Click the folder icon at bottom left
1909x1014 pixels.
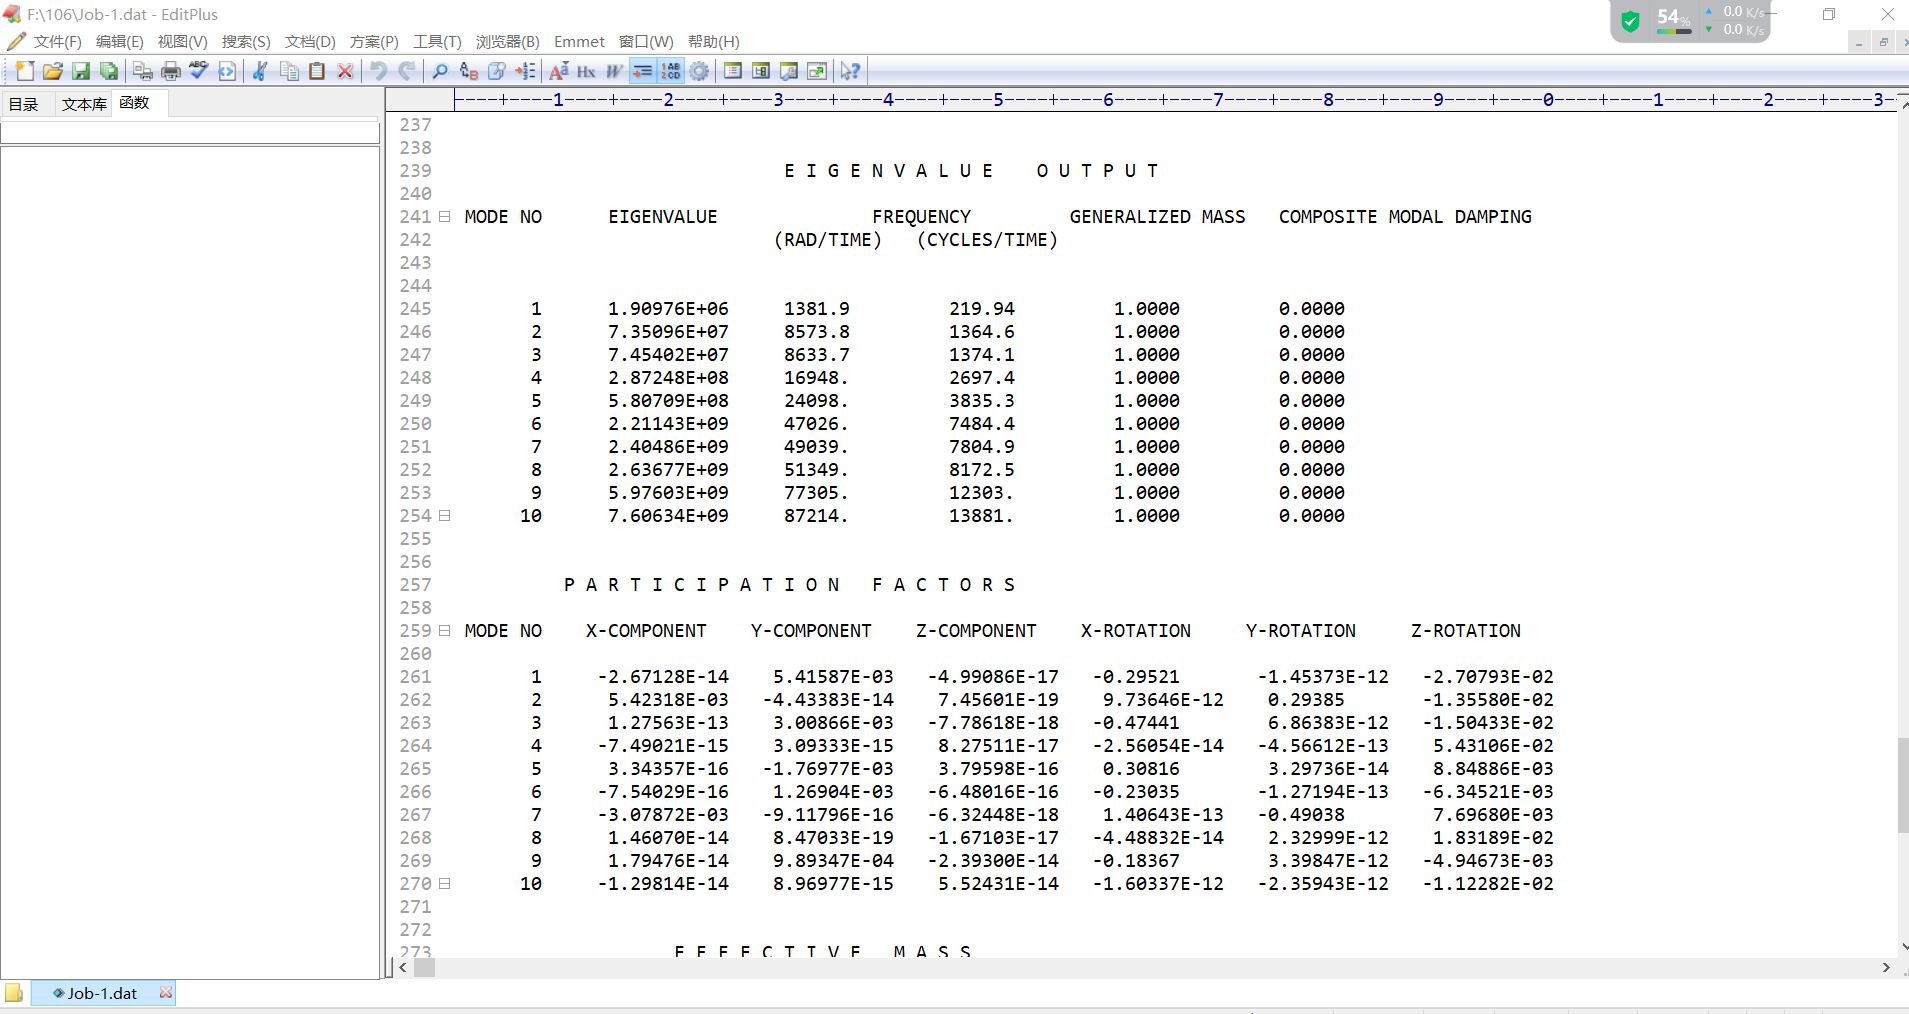pos(14,992)
